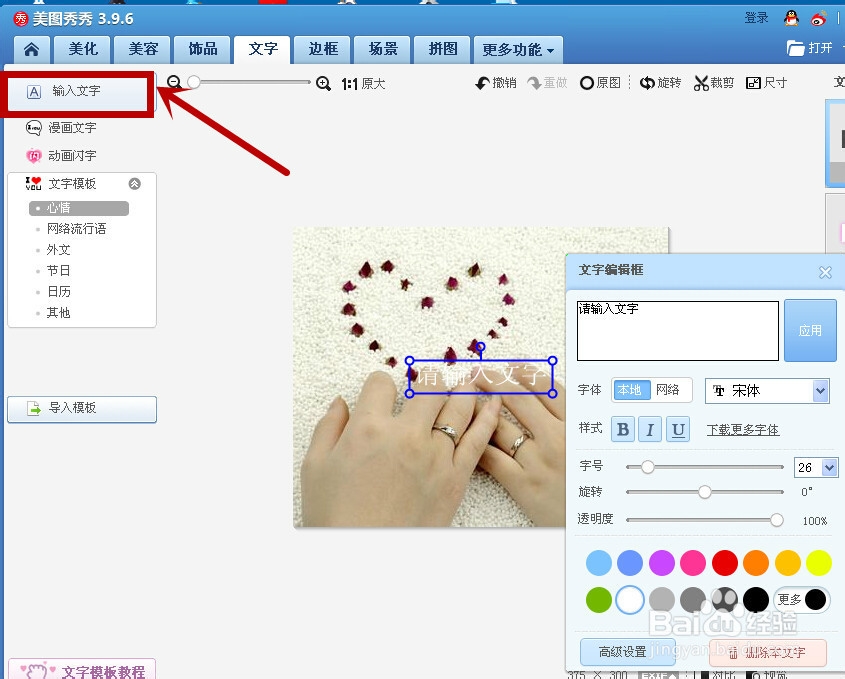Select 漫画文字 option
Screen dimensions: 845x679
tap(61, 128)
